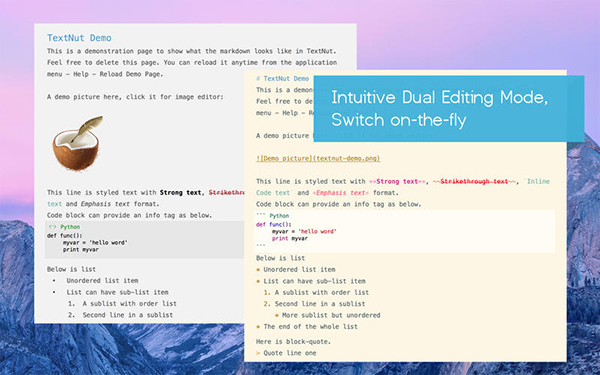
Task: Click "Below is list" in the right window
Action: click(280, 258)
